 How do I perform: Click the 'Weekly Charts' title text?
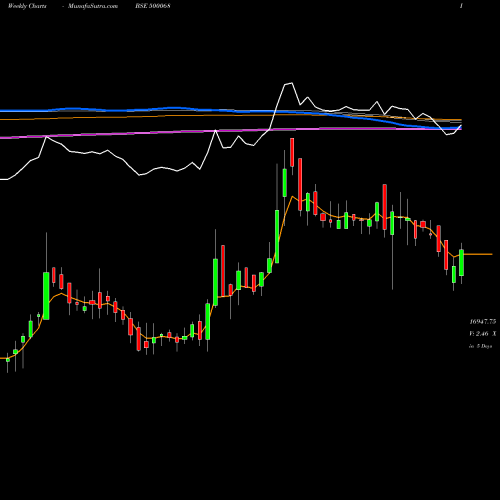[x=27, y=6]
